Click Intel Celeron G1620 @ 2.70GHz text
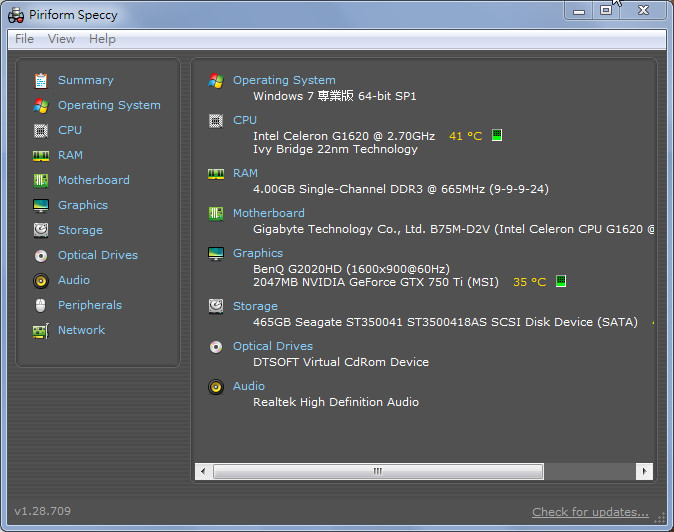This screenshot has width=674, height=532. point(344,136)
